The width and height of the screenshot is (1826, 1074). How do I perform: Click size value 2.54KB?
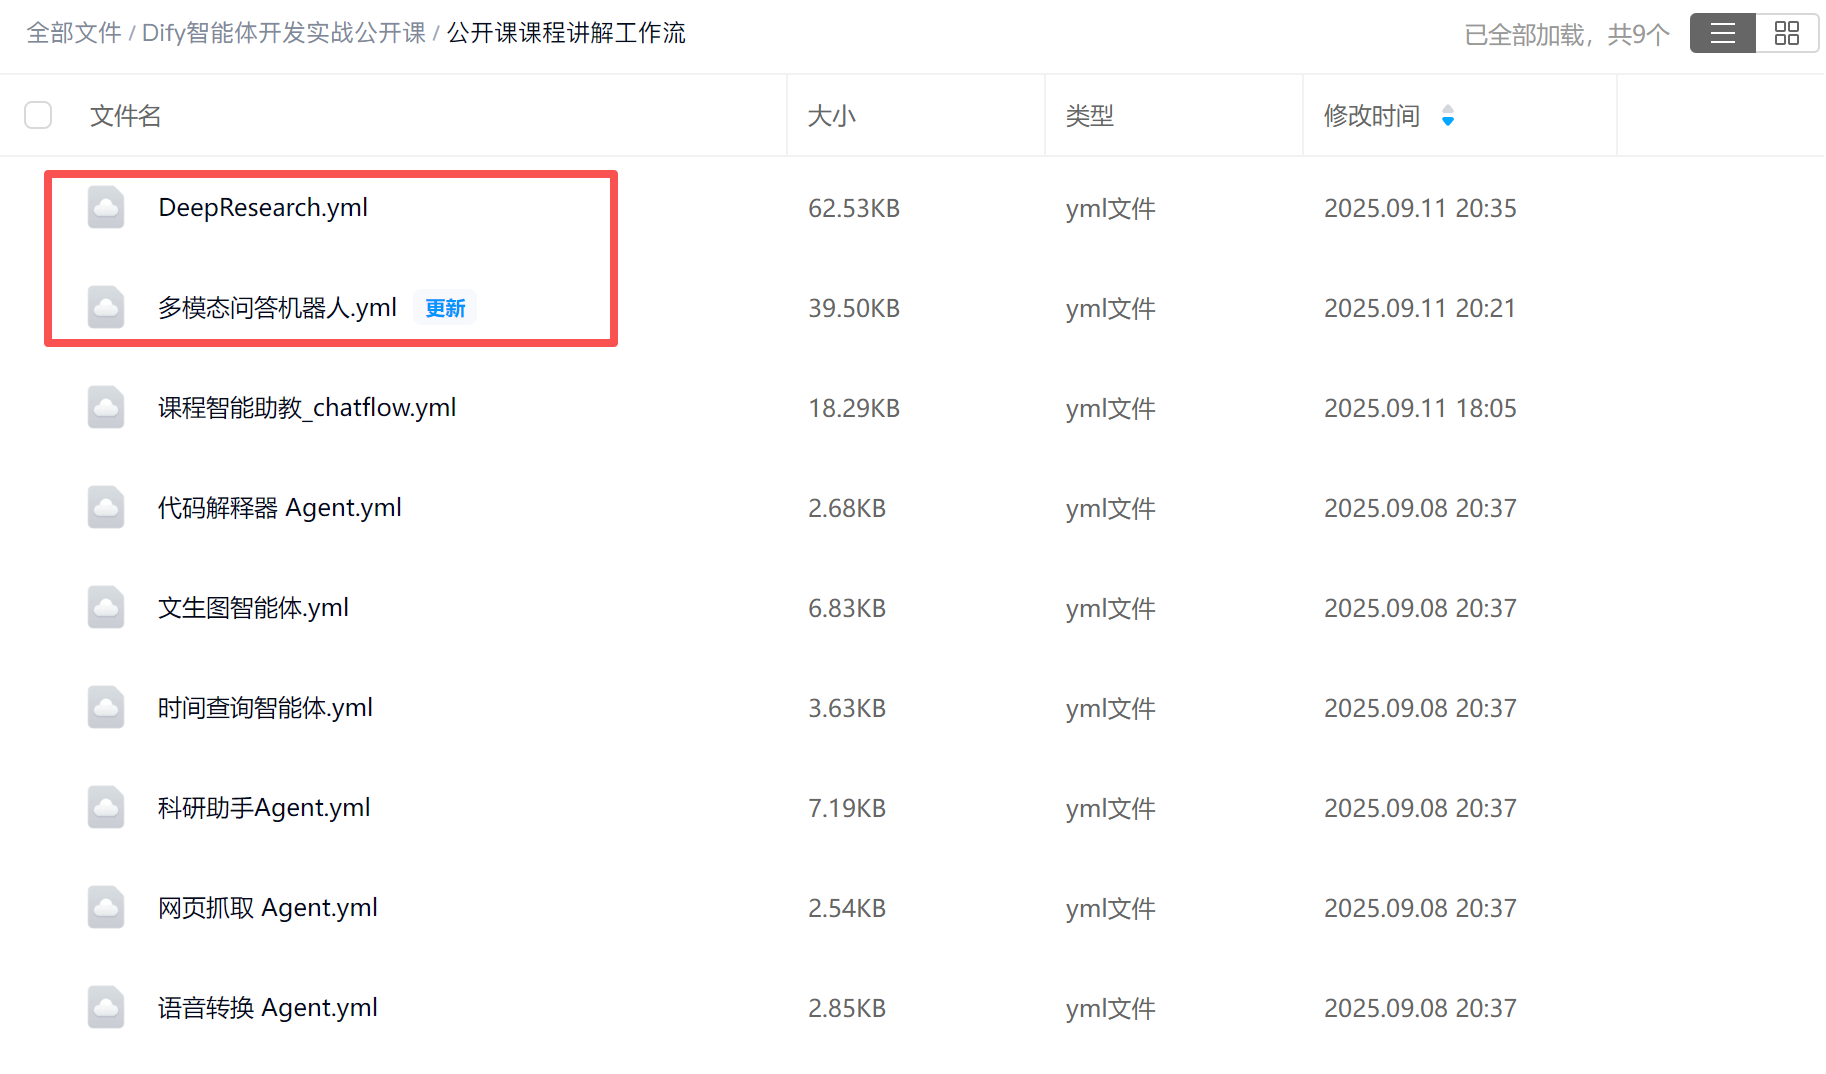tap(847, 908)
